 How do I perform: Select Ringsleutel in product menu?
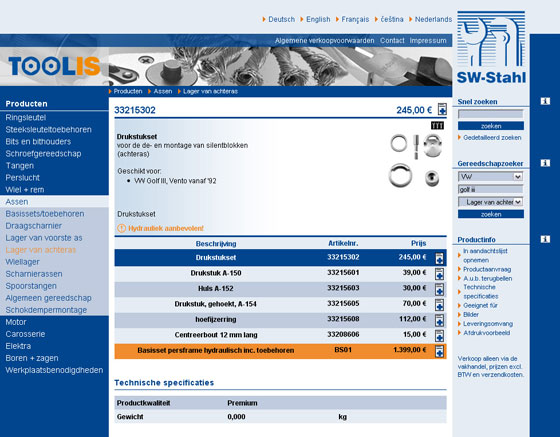point(25,117)
